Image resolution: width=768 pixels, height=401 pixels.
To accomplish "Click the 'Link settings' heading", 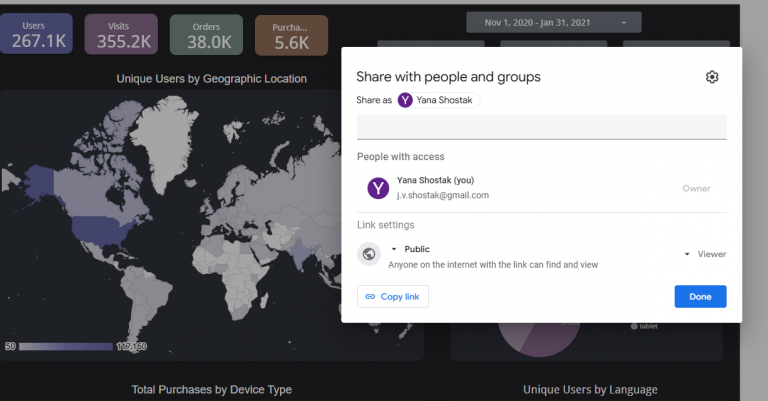I will pyautogui.click(x=385, y=225).
